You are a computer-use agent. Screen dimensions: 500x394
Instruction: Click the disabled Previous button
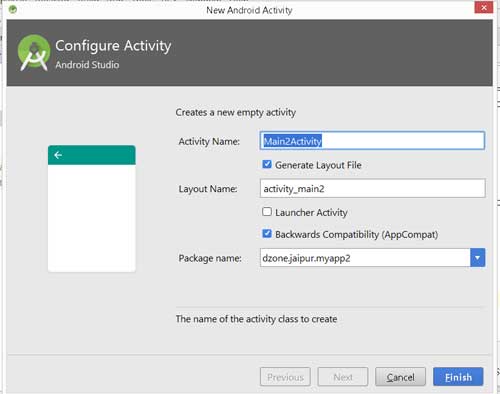(x=285, y=377)
